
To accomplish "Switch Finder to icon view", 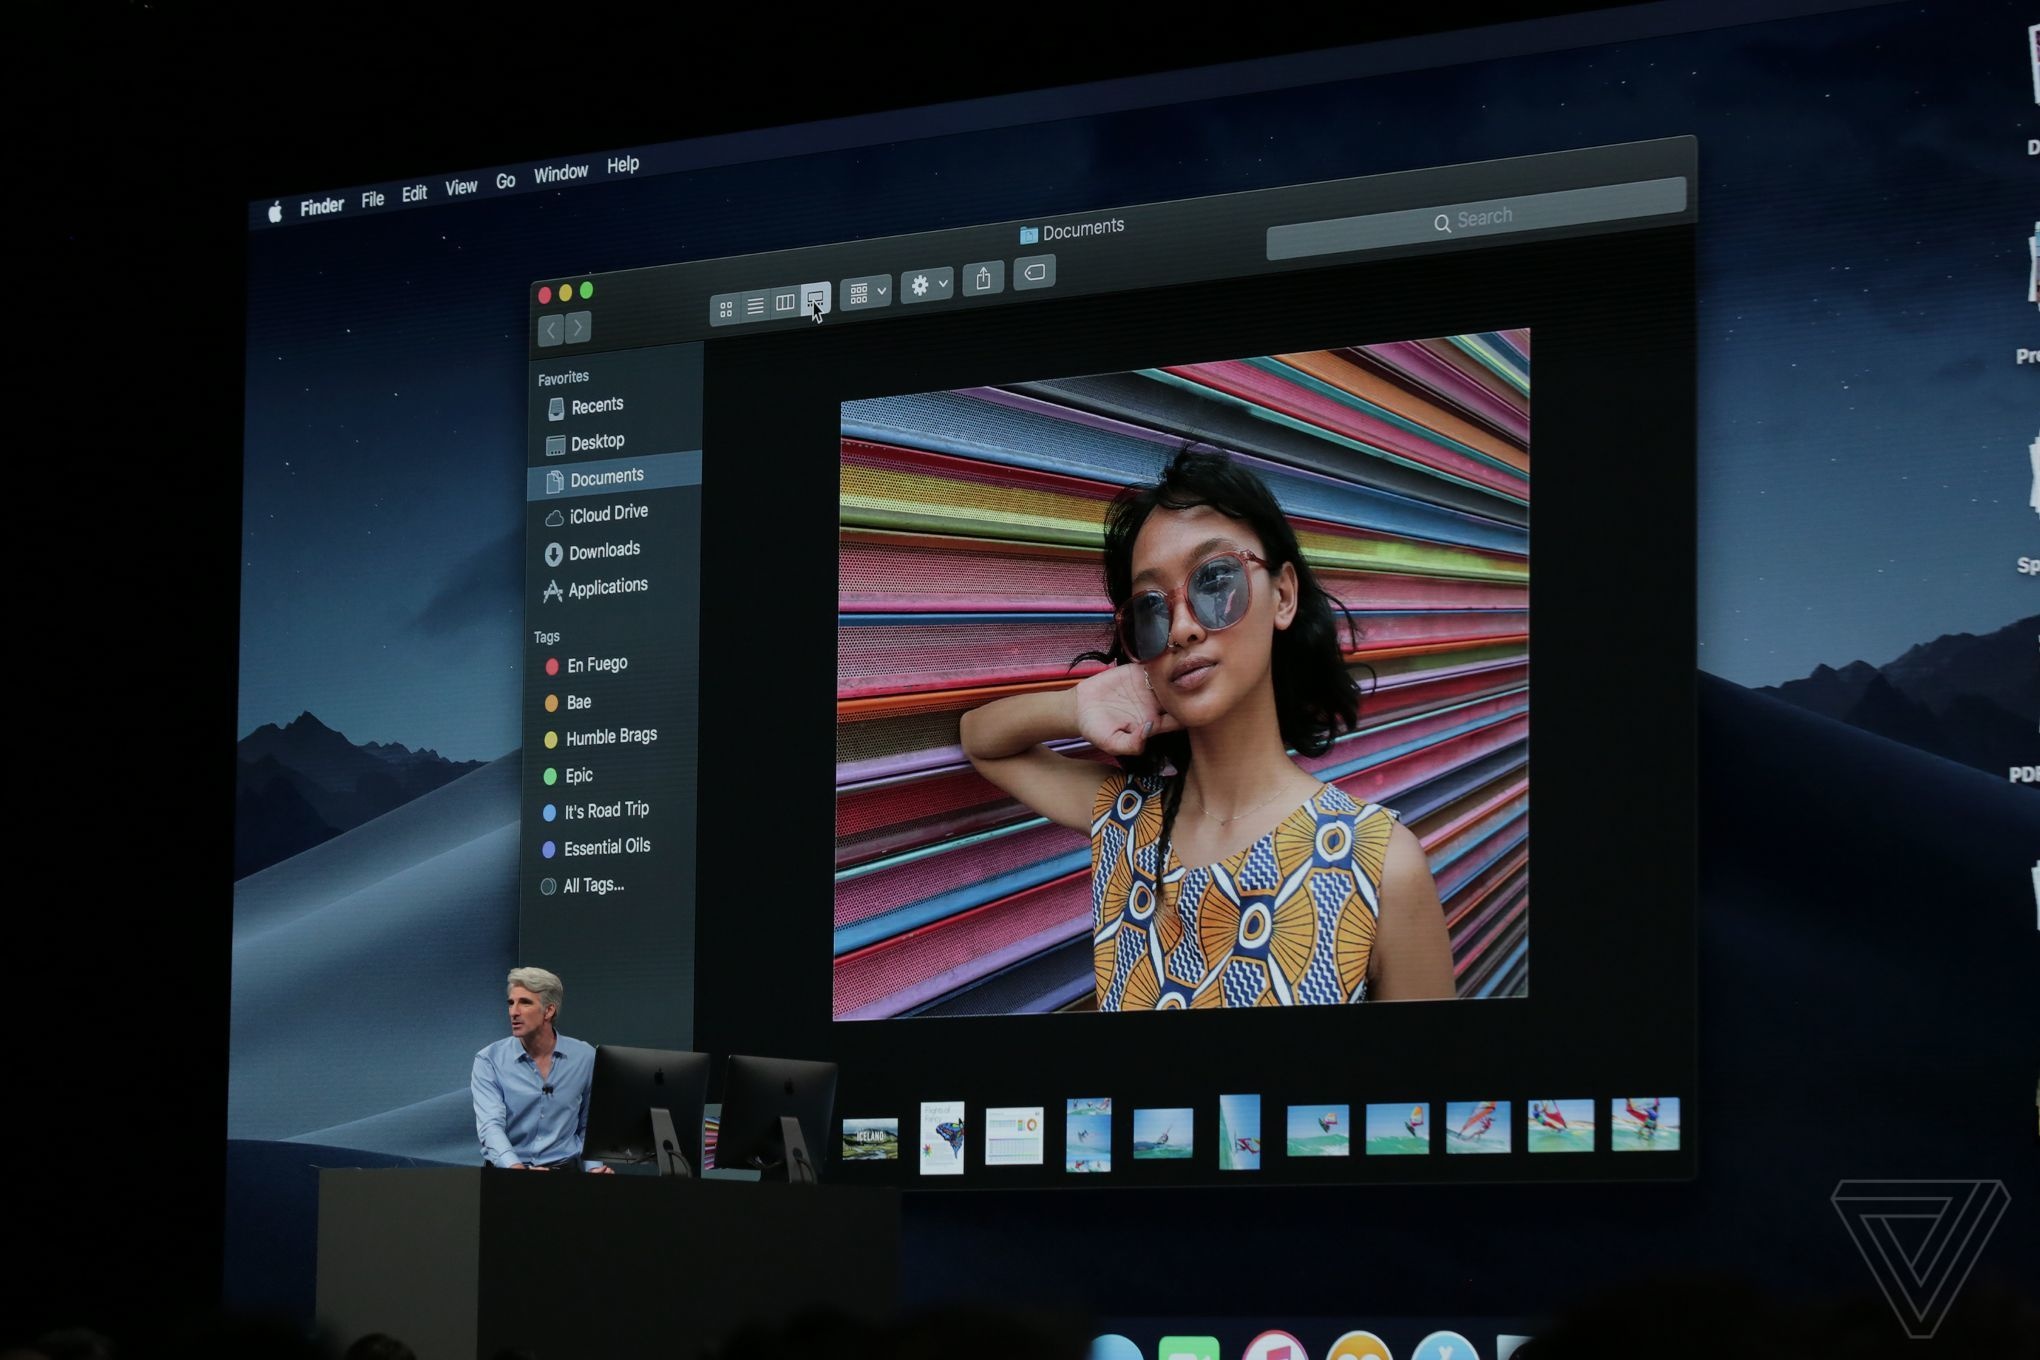I will 726,307.
